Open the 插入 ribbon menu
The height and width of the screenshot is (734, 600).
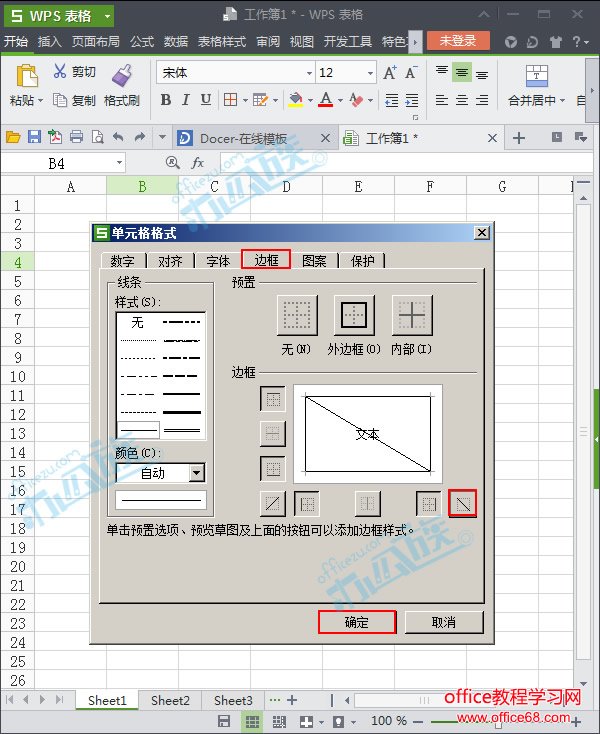[x=50, y=41]
